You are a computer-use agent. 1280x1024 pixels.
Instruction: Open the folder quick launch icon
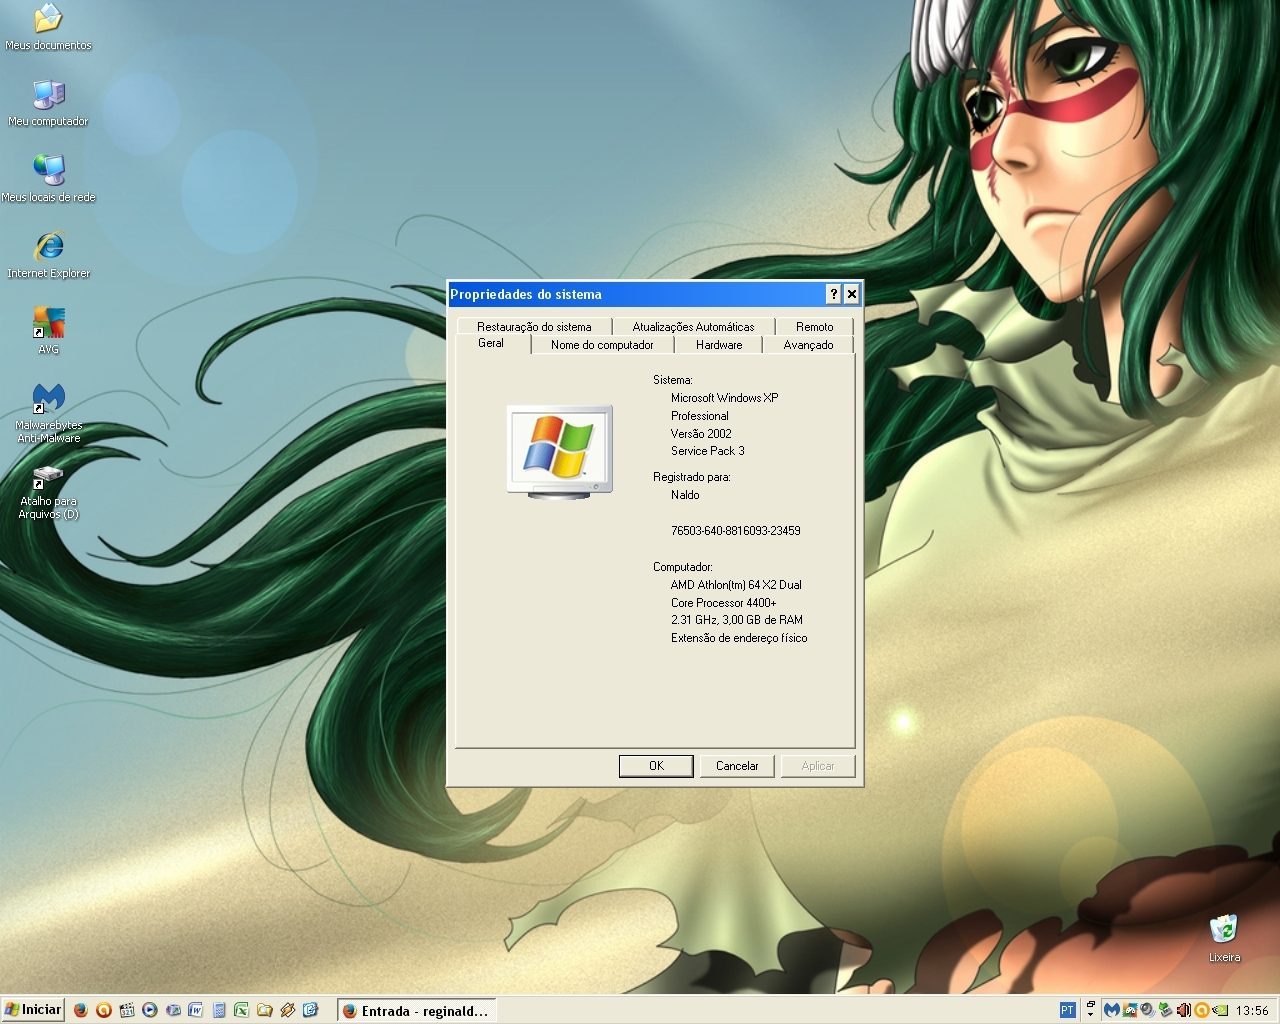point(264,1010)
